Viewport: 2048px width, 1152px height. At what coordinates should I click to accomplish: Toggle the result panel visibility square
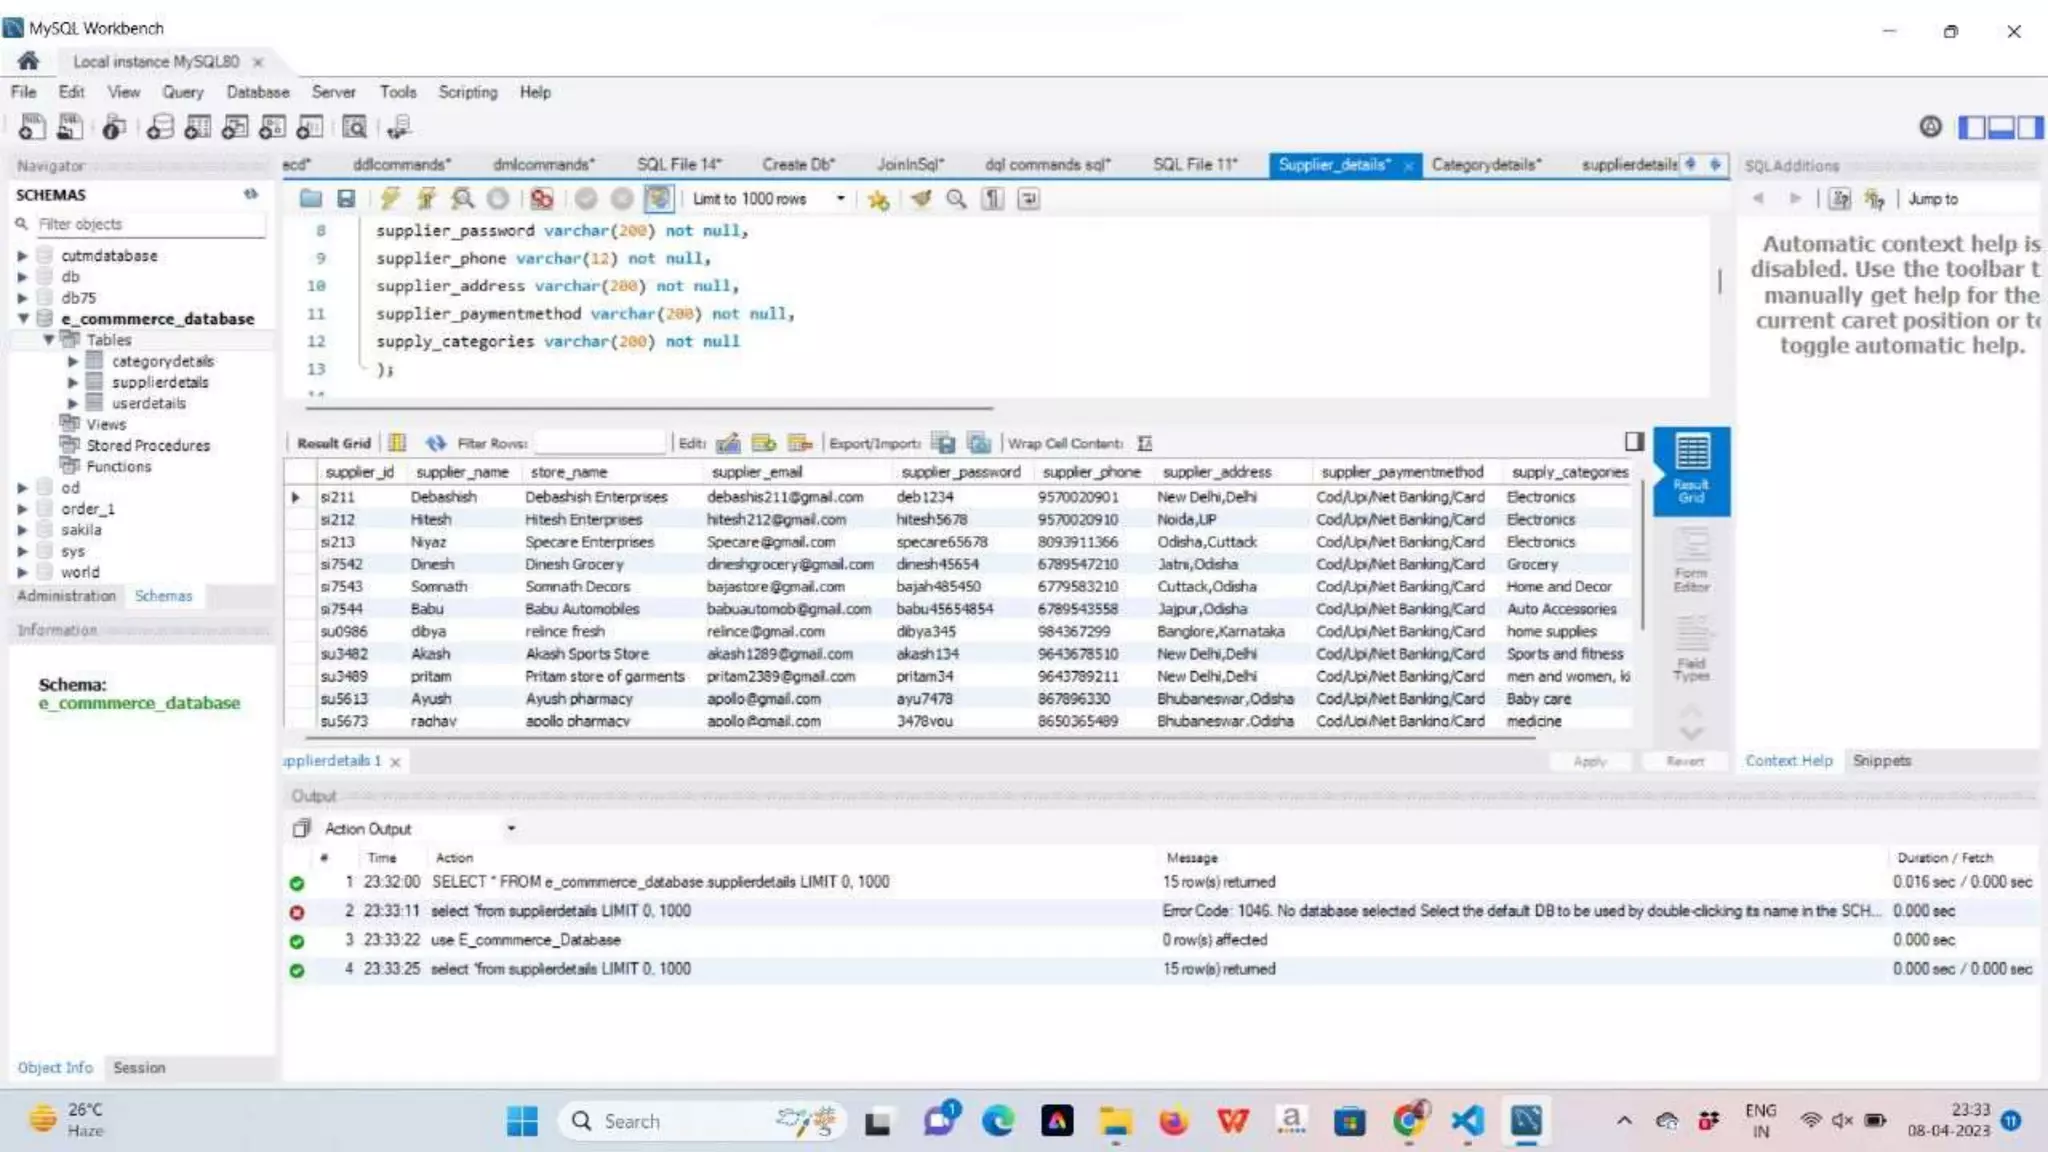point(1634,441)
